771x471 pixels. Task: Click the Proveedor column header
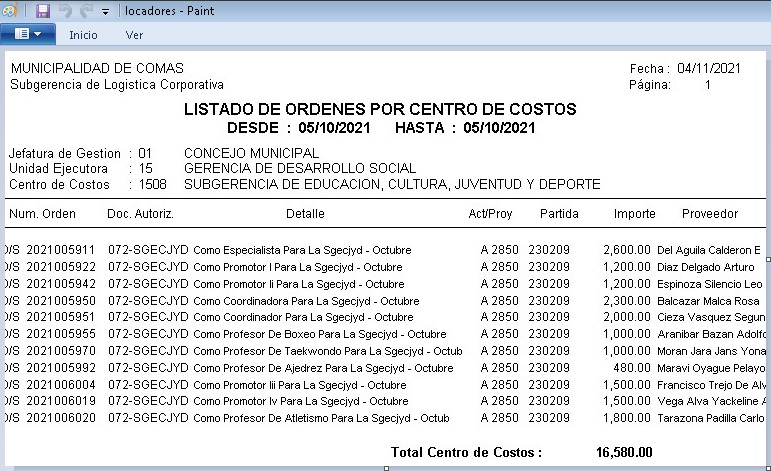[x=710, y=214]
